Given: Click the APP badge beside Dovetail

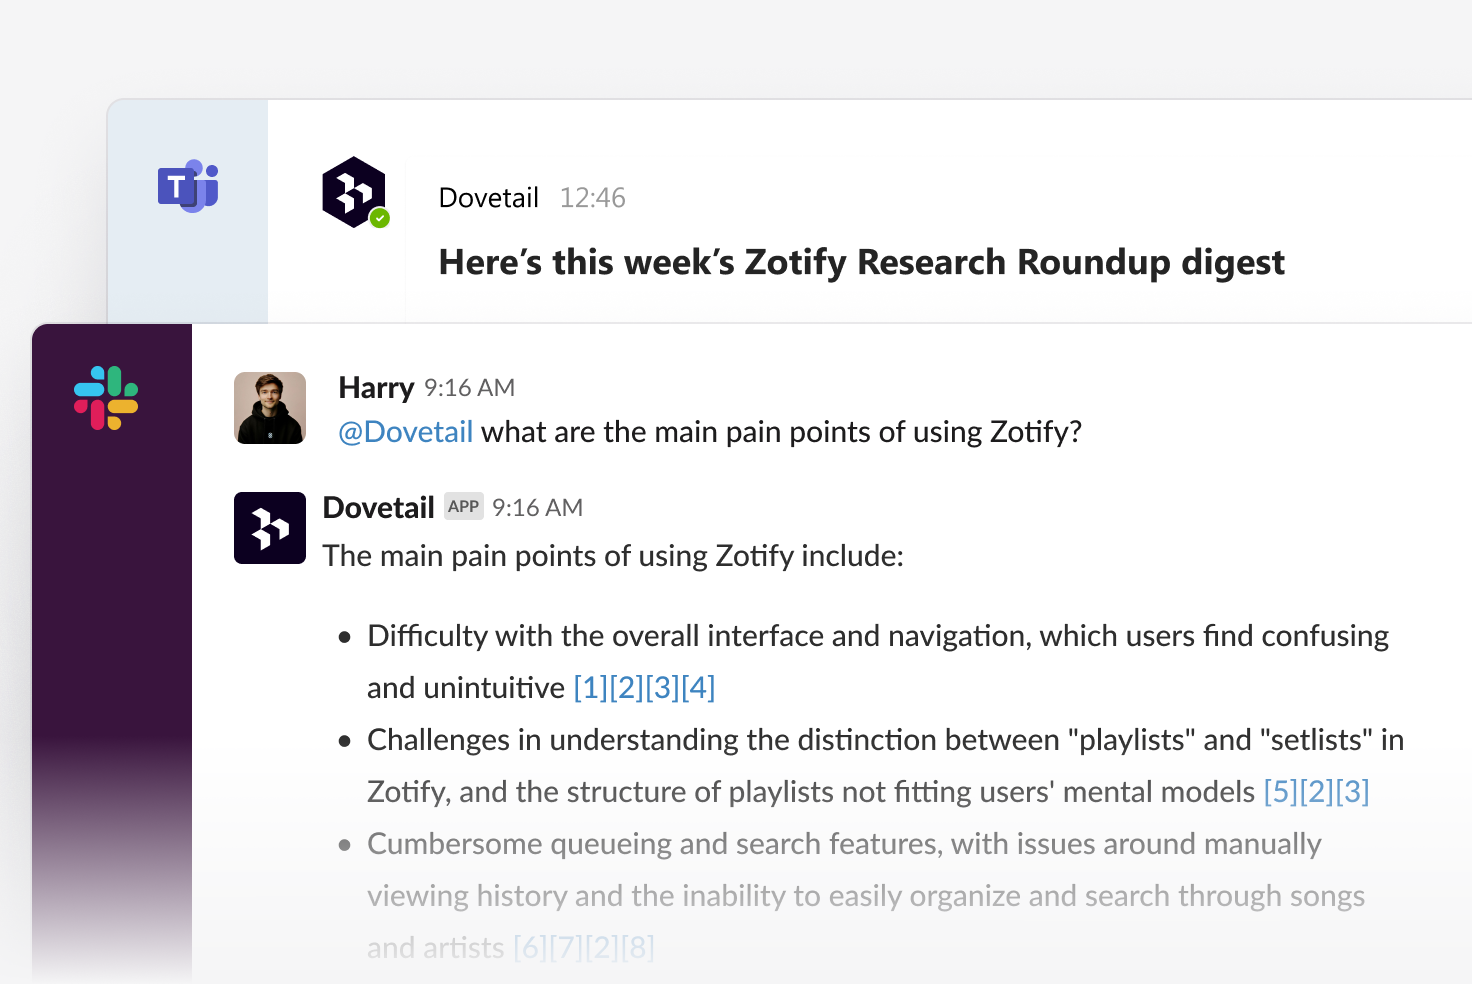Looking at the screenshot, I should (463, 506).
